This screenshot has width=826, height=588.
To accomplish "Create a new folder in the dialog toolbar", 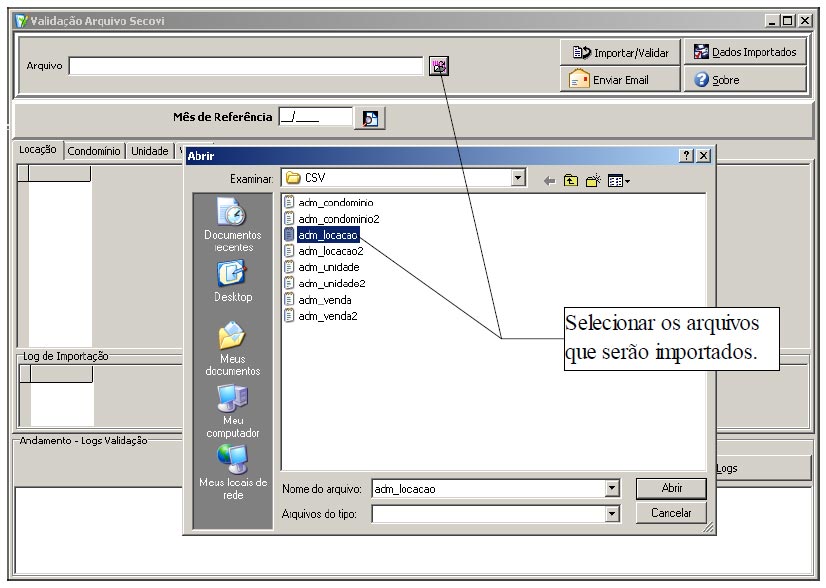I will pyautogui.click(x=592, y=179).
